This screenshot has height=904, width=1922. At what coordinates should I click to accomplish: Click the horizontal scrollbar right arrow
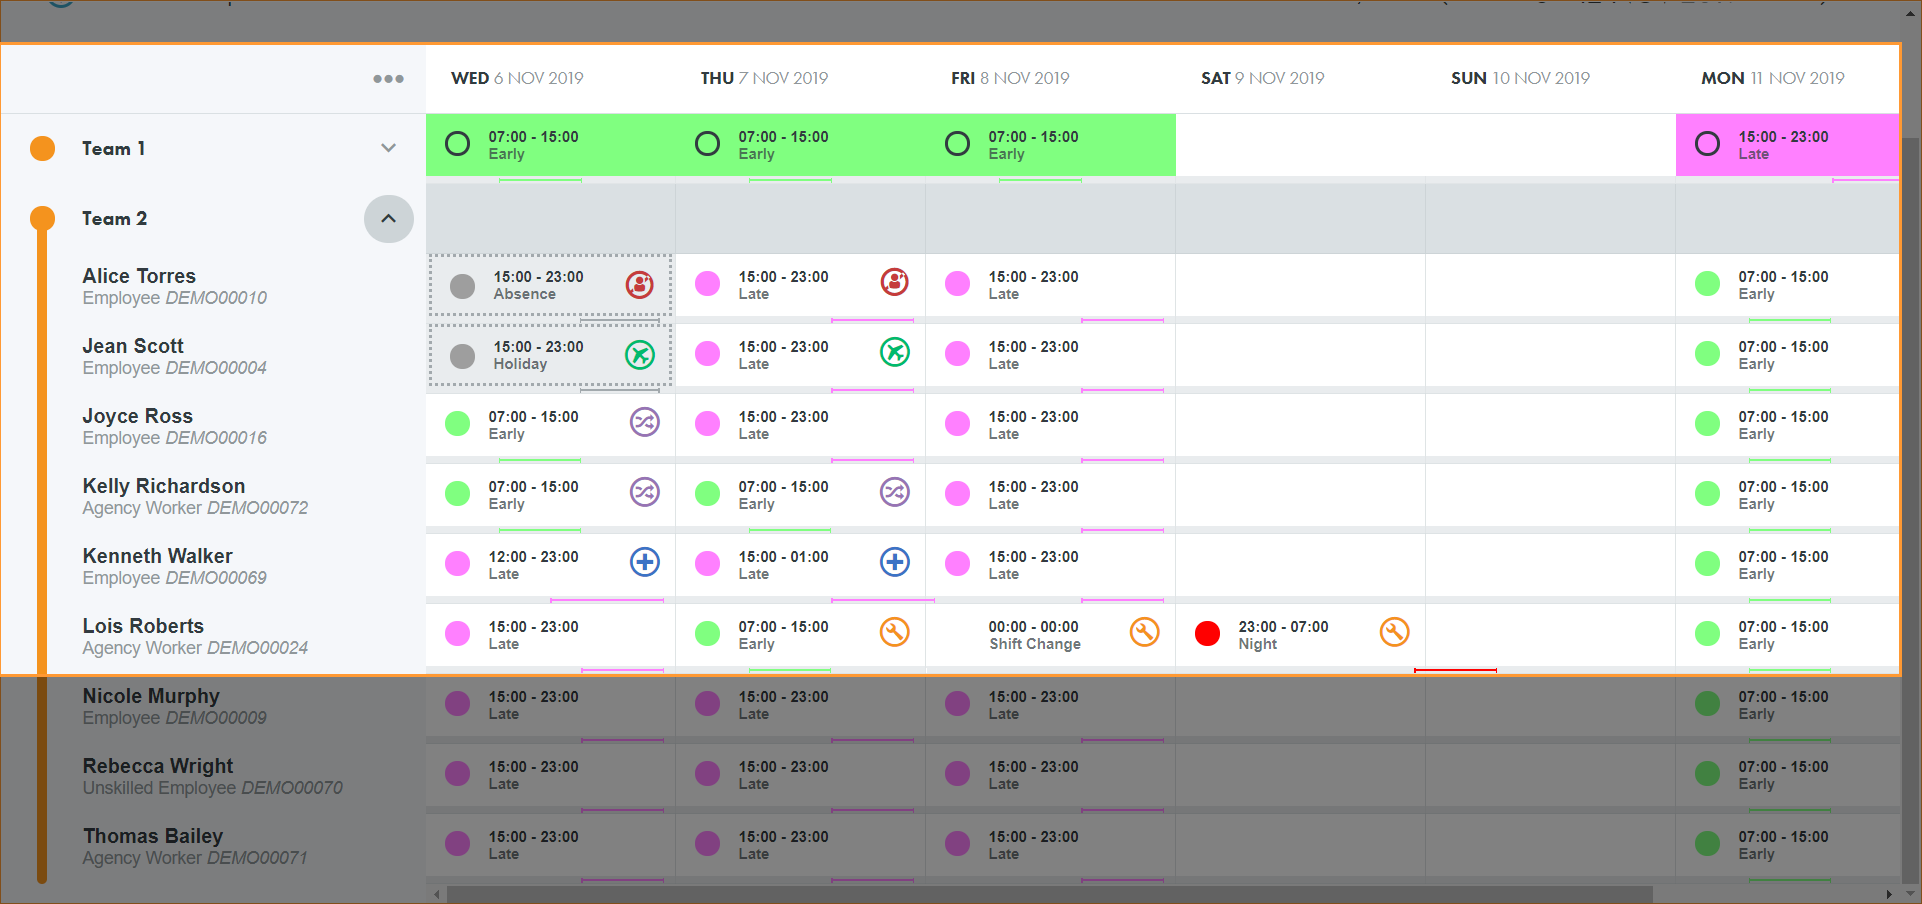[x=1888, y=894]
